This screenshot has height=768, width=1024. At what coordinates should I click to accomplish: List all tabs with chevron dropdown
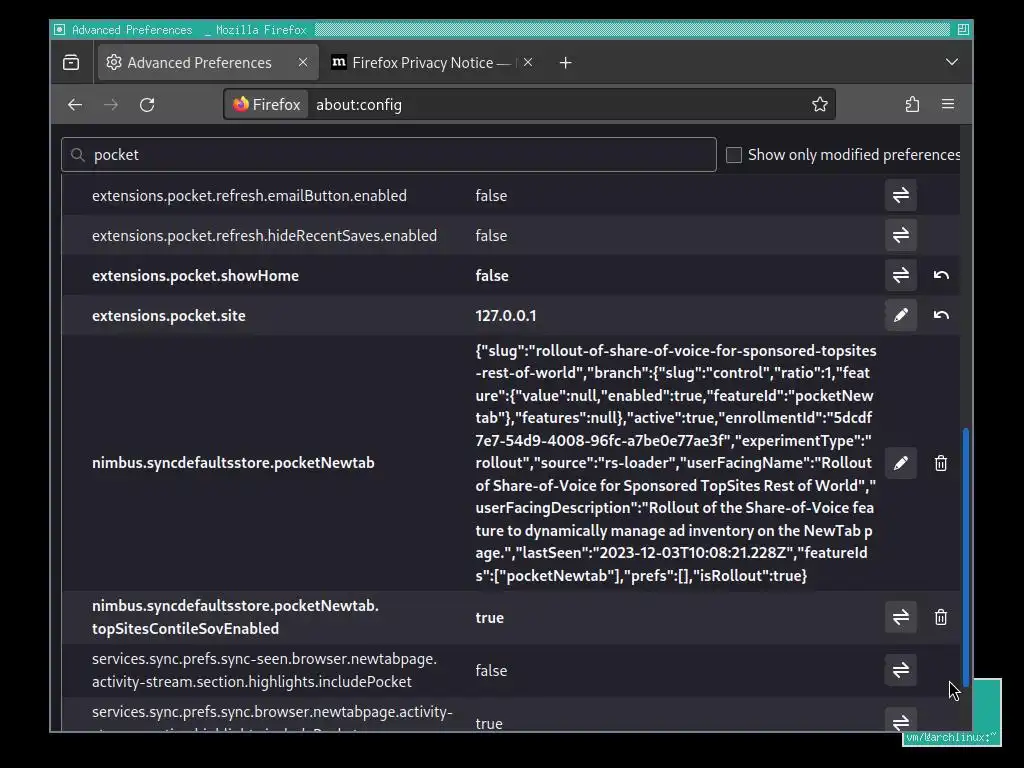[952, 62]
